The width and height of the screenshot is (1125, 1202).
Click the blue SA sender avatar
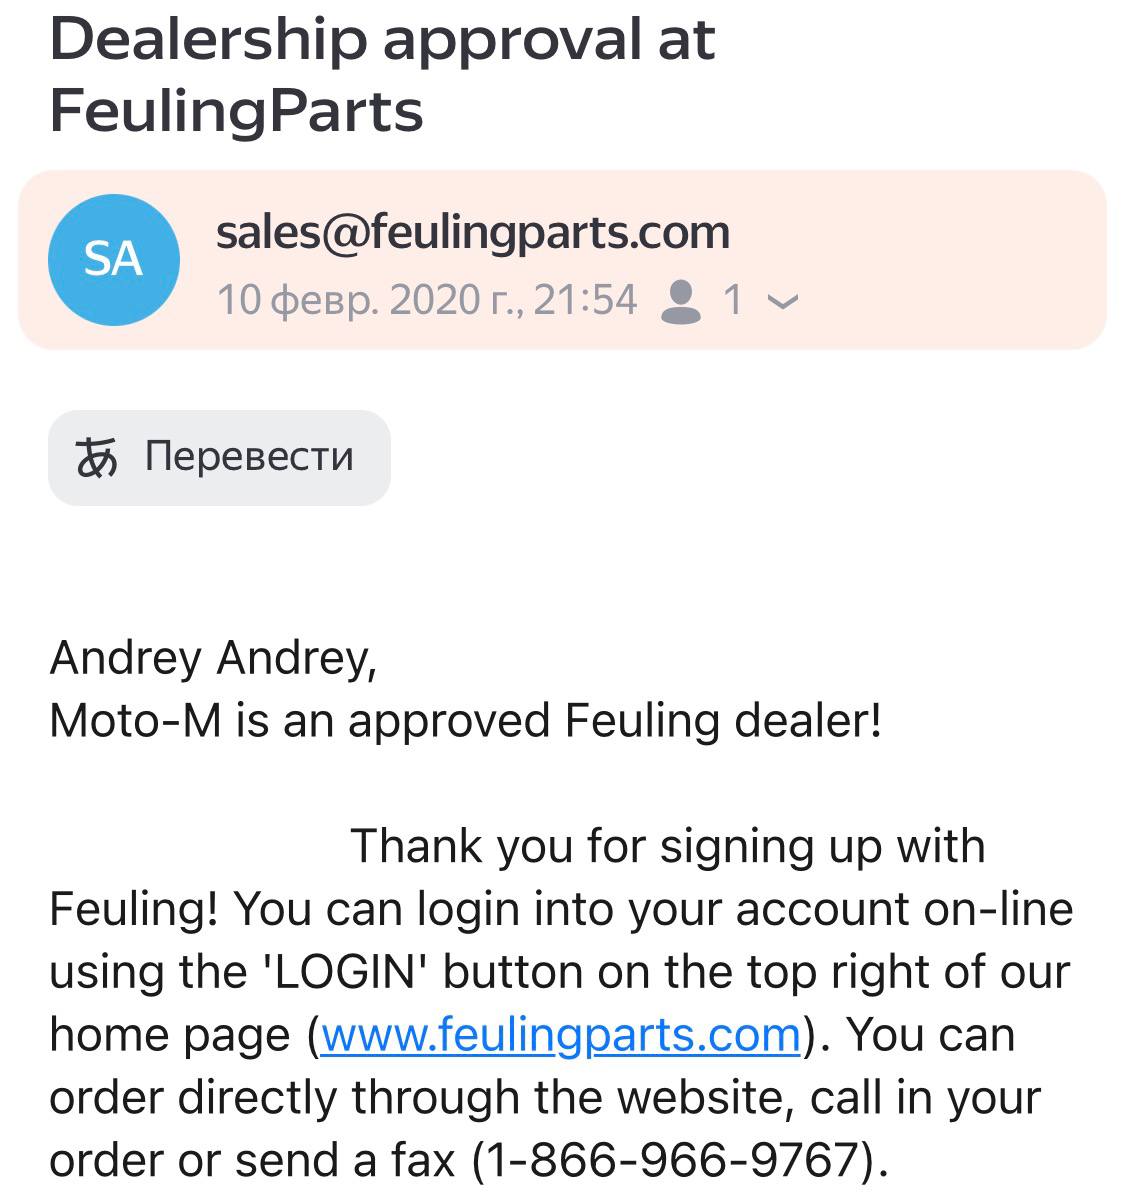(113, 260)
